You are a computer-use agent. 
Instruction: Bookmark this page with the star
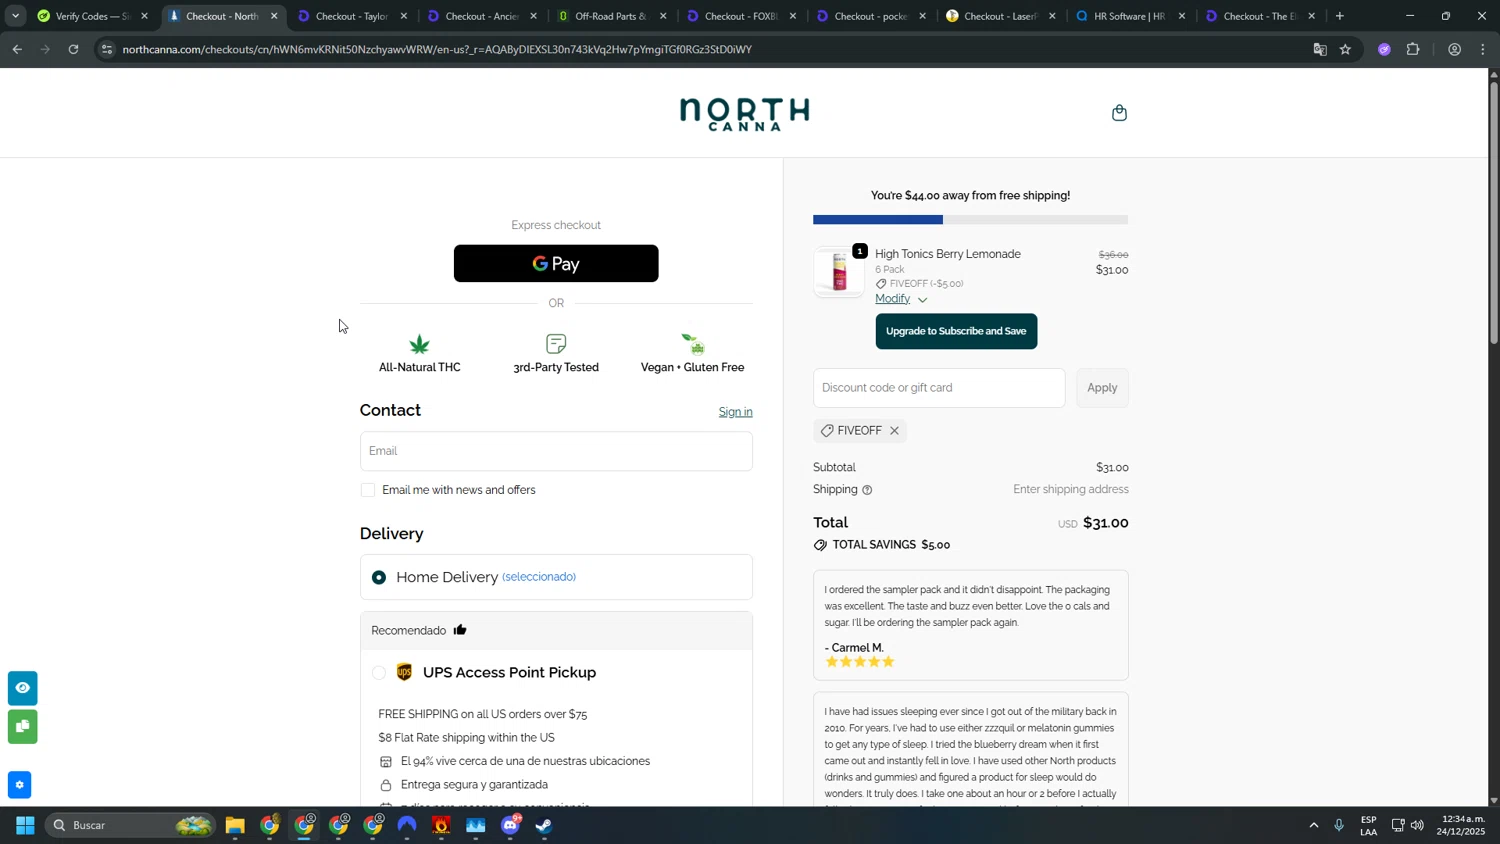coord(1346,49)
